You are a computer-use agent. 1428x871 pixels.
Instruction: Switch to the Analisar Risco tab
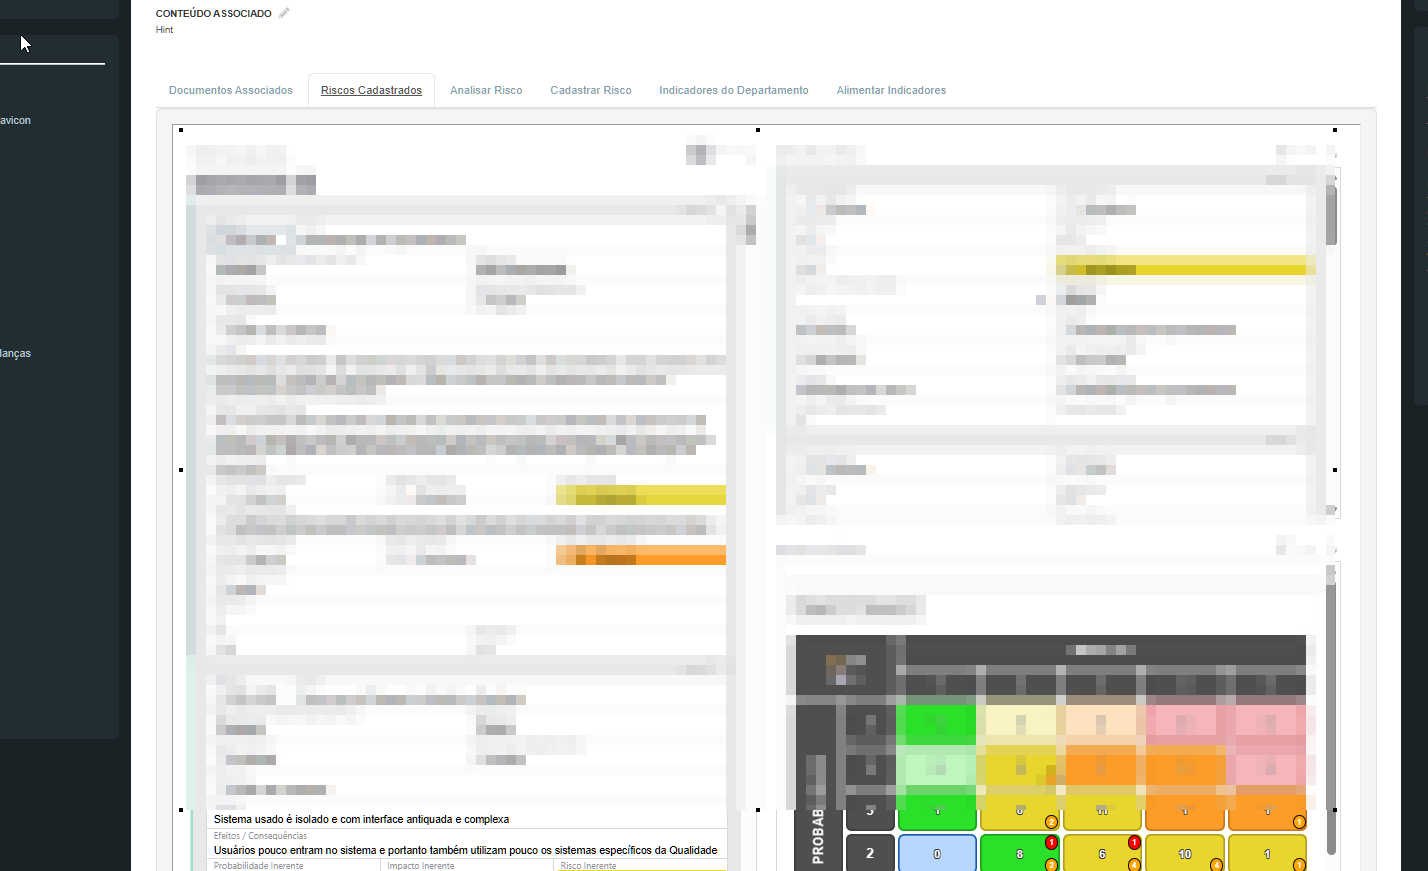(486, 90)
